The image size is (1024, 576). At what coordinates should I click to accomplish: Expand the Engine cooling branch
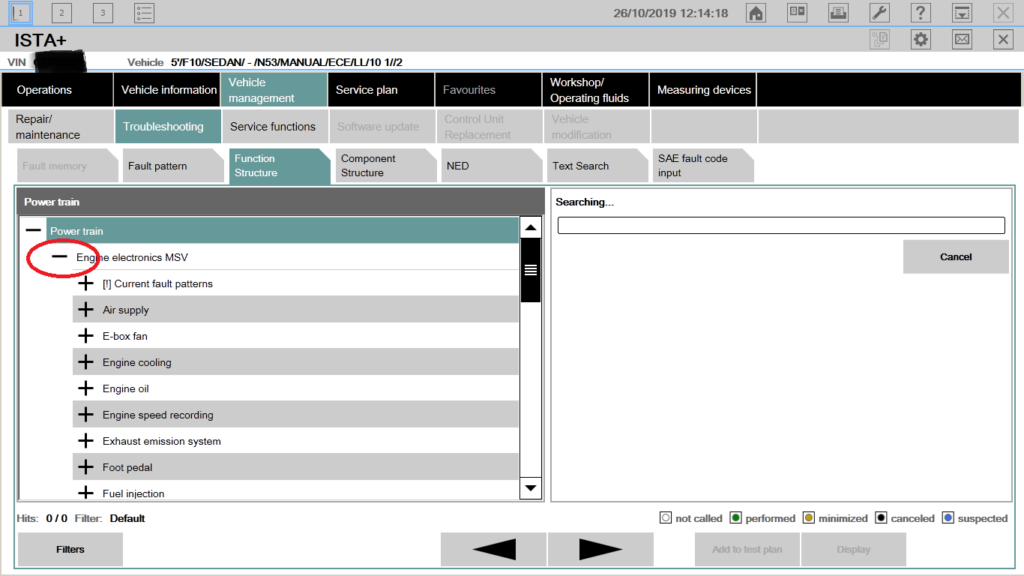point(86,362)
